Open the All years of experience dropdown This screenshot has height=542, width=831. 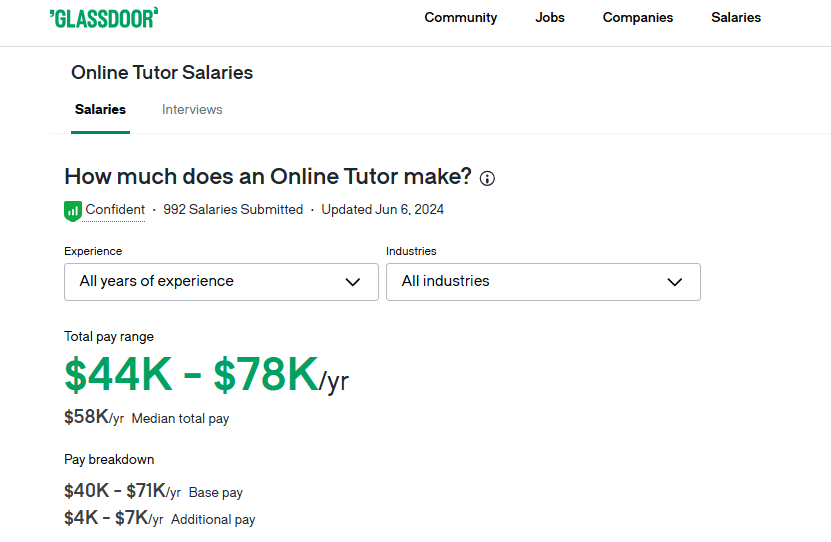tap(222, 282)
